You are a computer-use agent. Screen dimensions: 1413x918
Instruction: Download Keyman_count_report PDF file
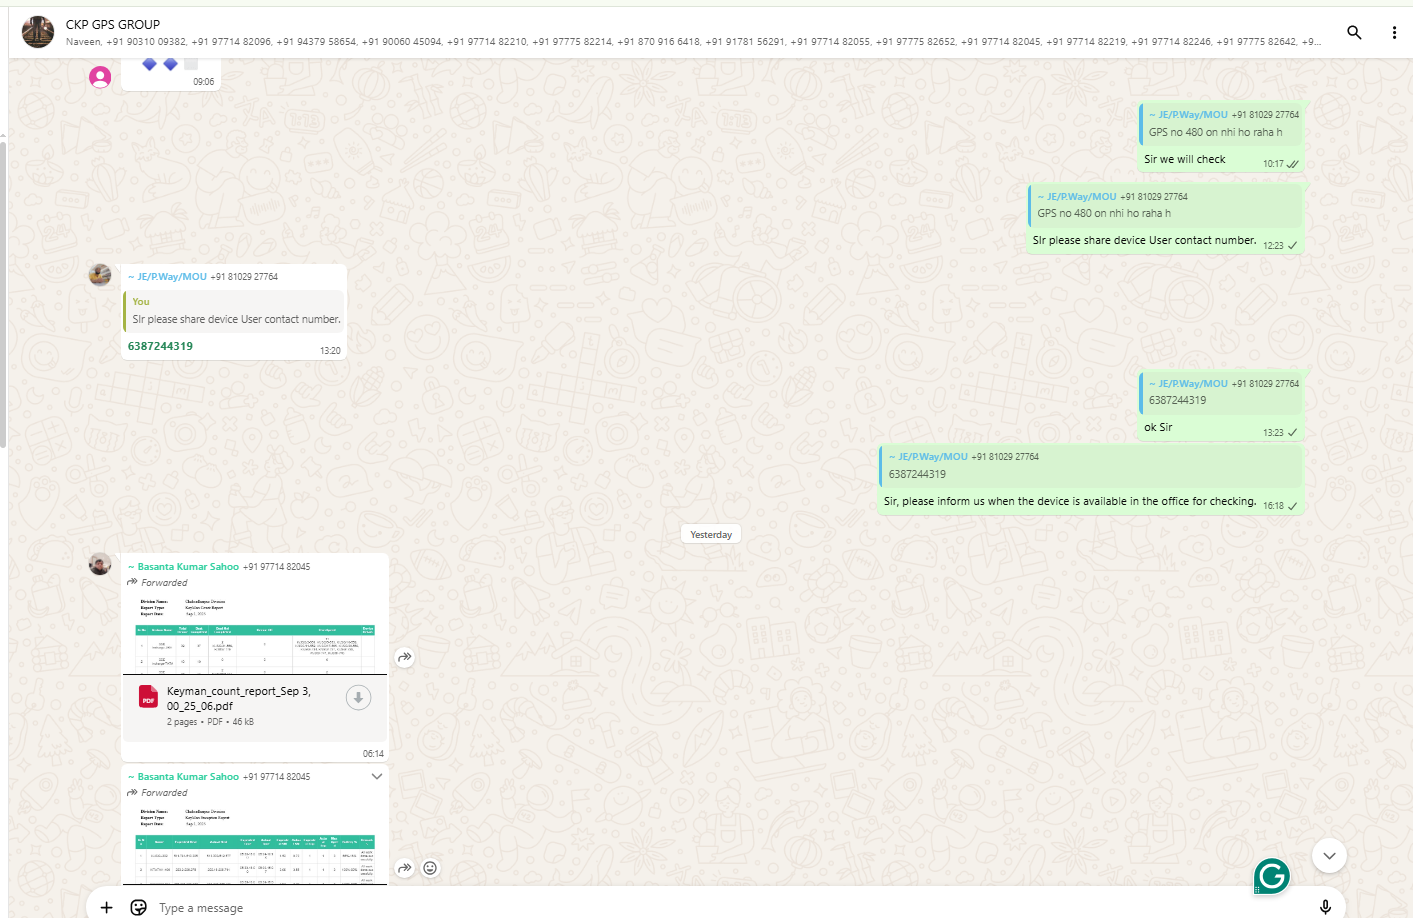tap(358, 698)
